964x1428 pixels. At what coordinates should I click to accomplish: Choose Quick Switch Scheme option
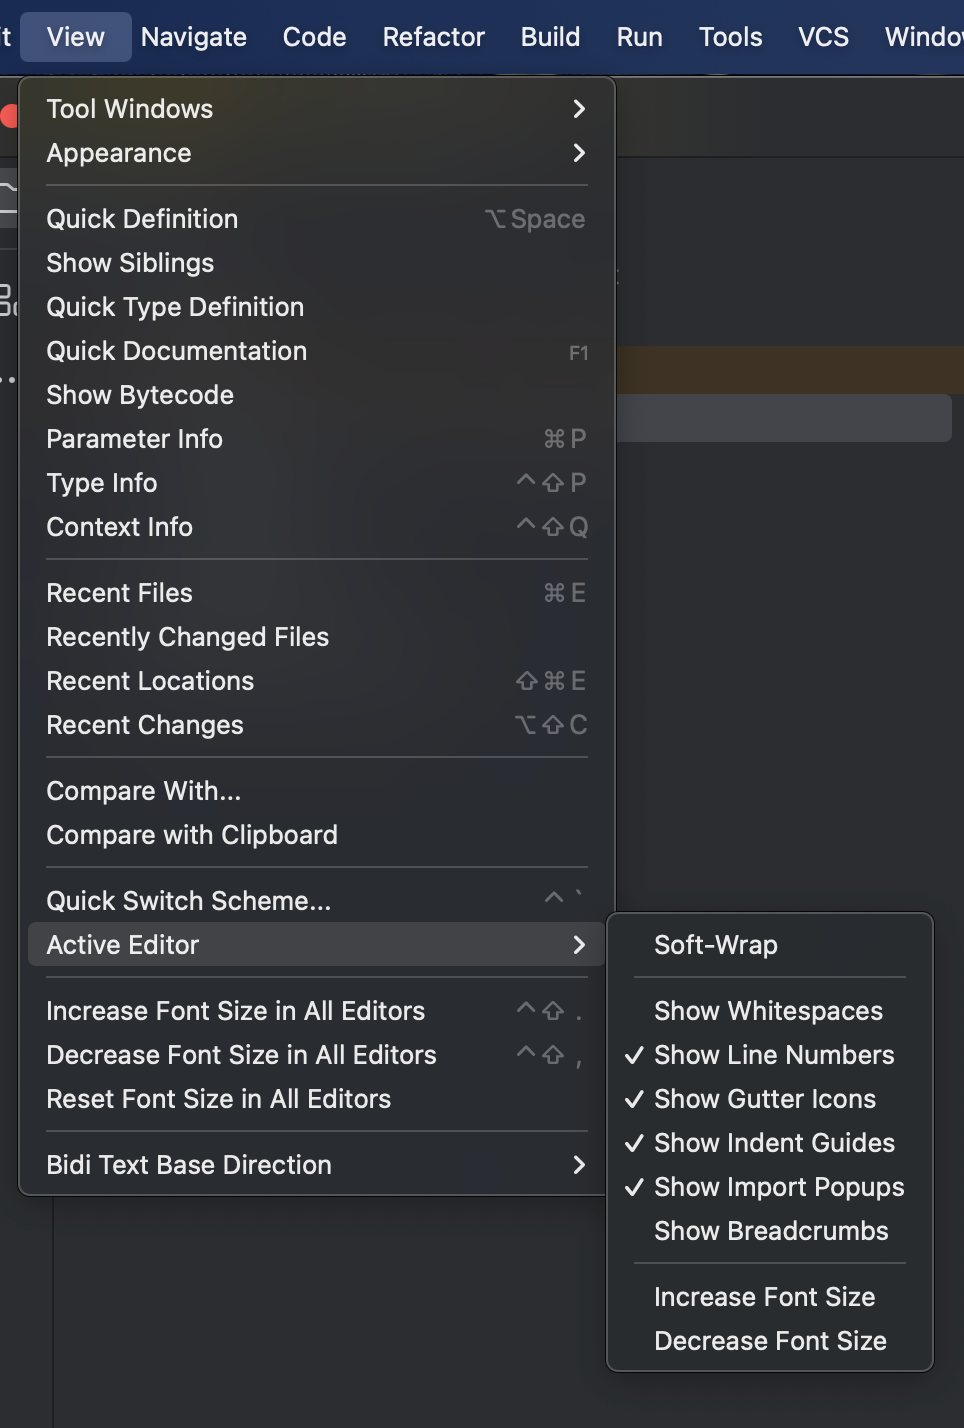(x=316, y=901)
